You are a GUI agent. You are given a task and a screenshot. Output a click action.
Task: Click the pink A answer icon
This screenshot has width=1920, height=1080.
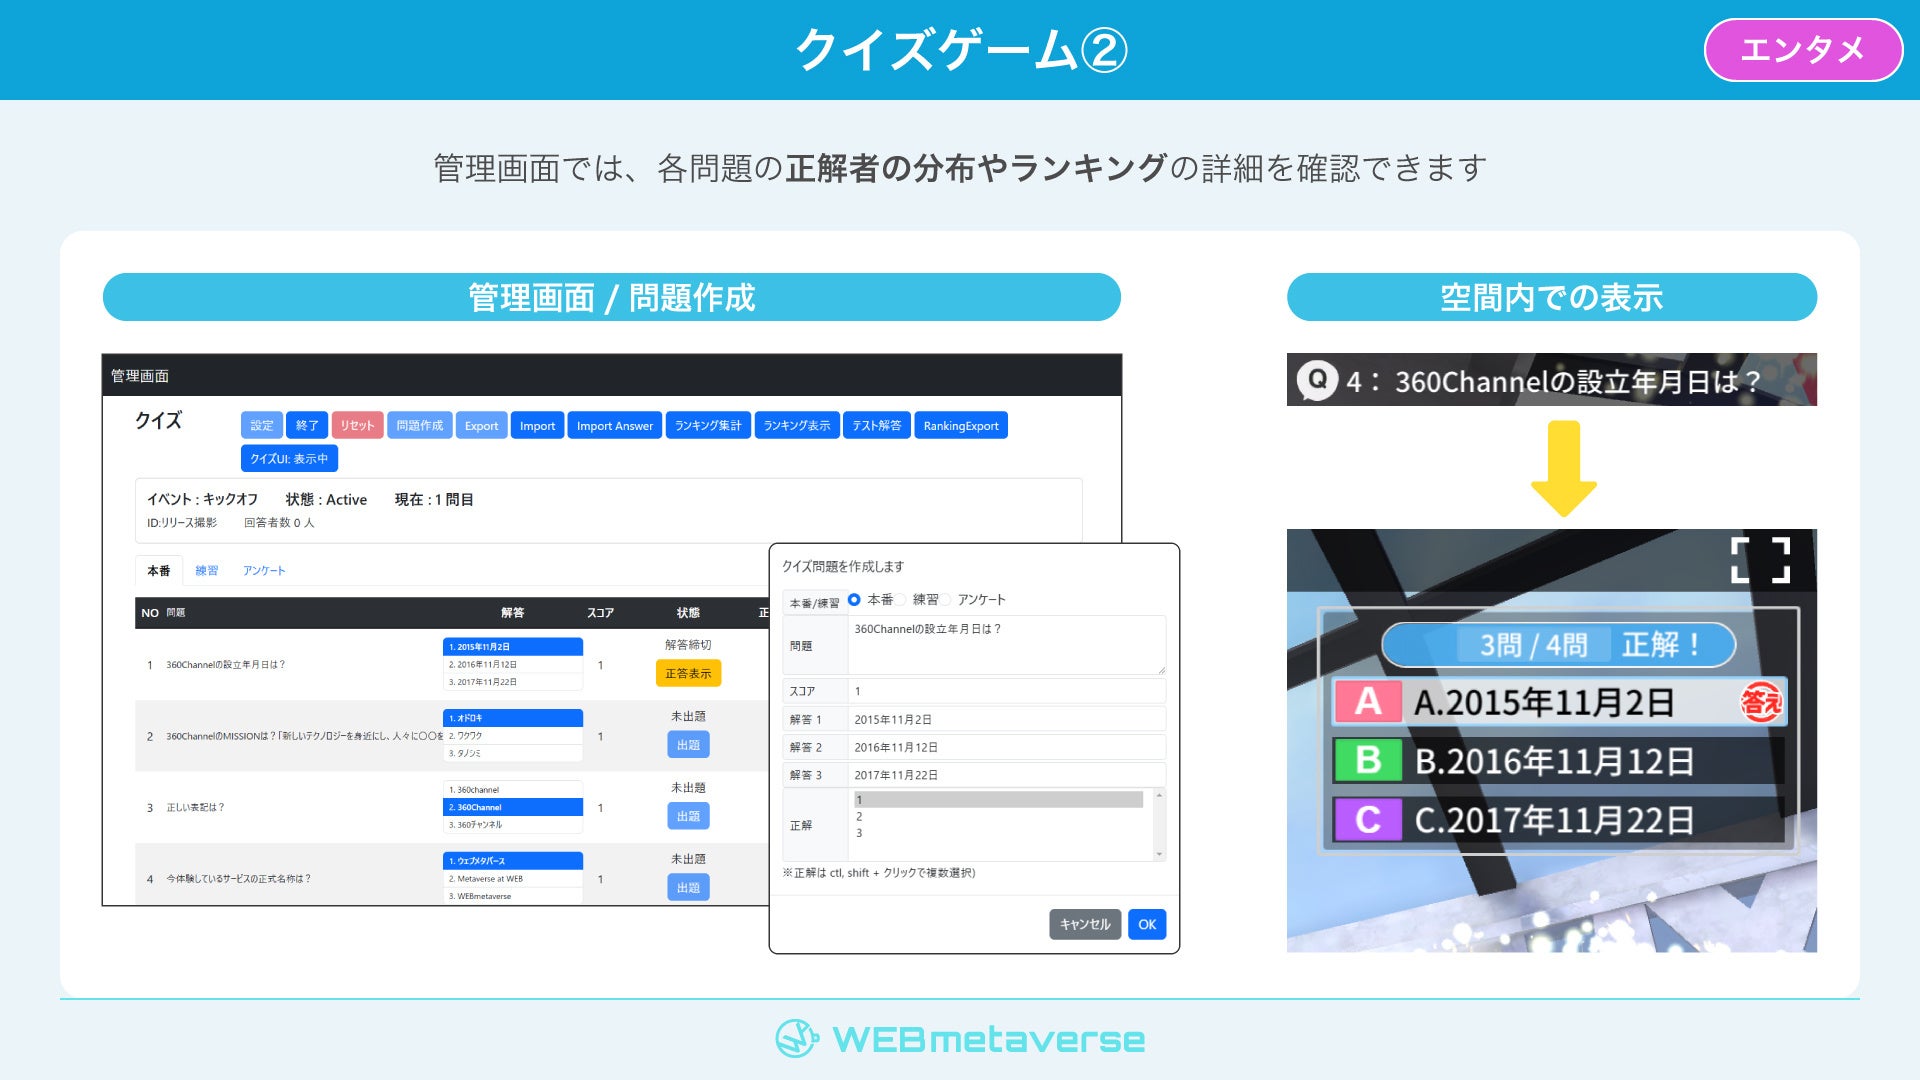tap(1367, 701)
